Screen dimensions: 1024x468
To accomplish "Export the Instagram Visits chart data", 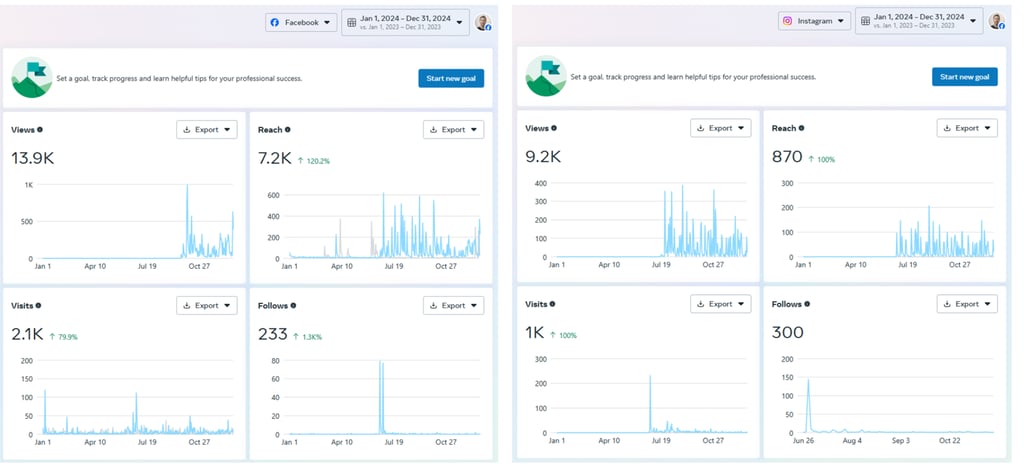I will [x=720, y=304].
